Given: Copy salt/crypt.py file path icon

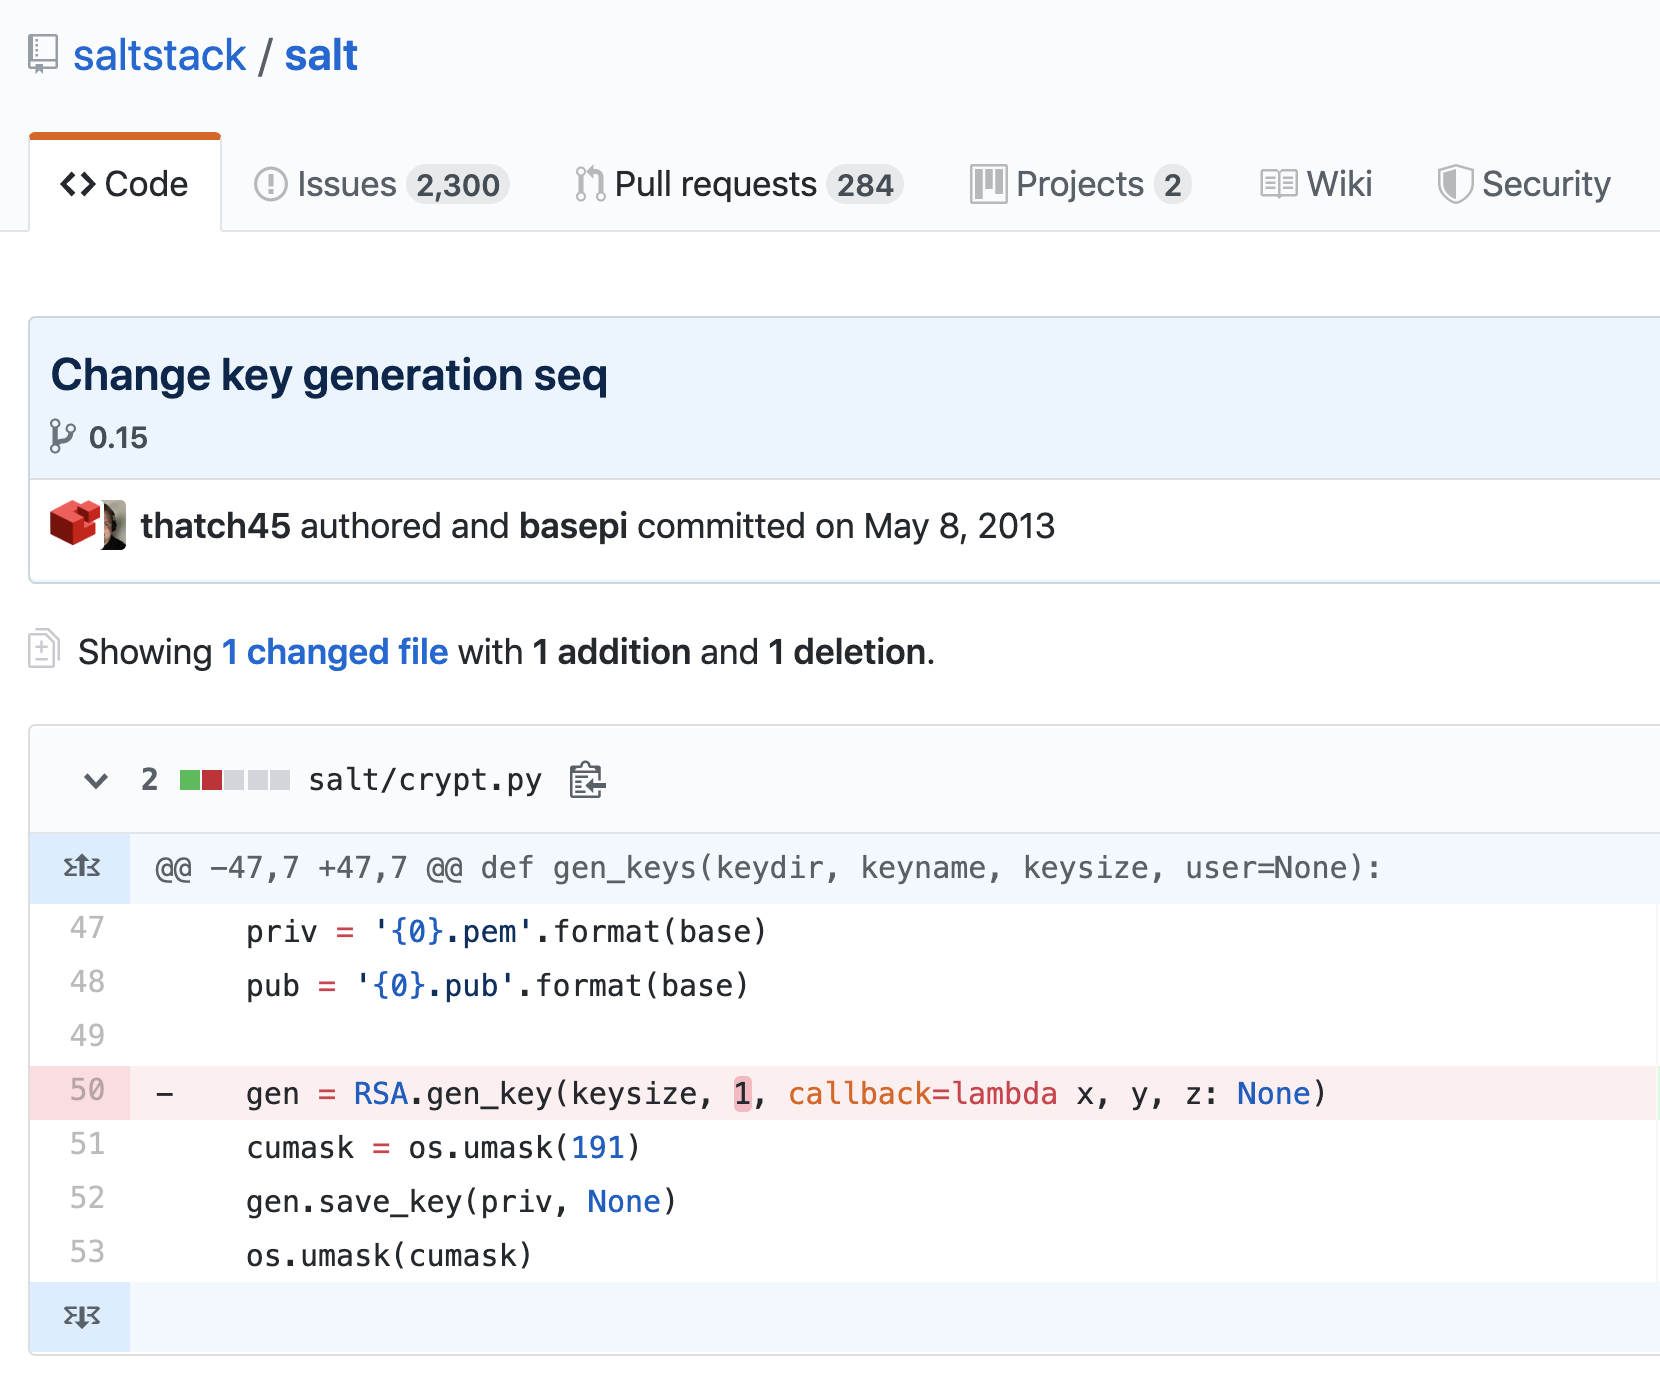Looking at the screenshot, I should point(587,780).
